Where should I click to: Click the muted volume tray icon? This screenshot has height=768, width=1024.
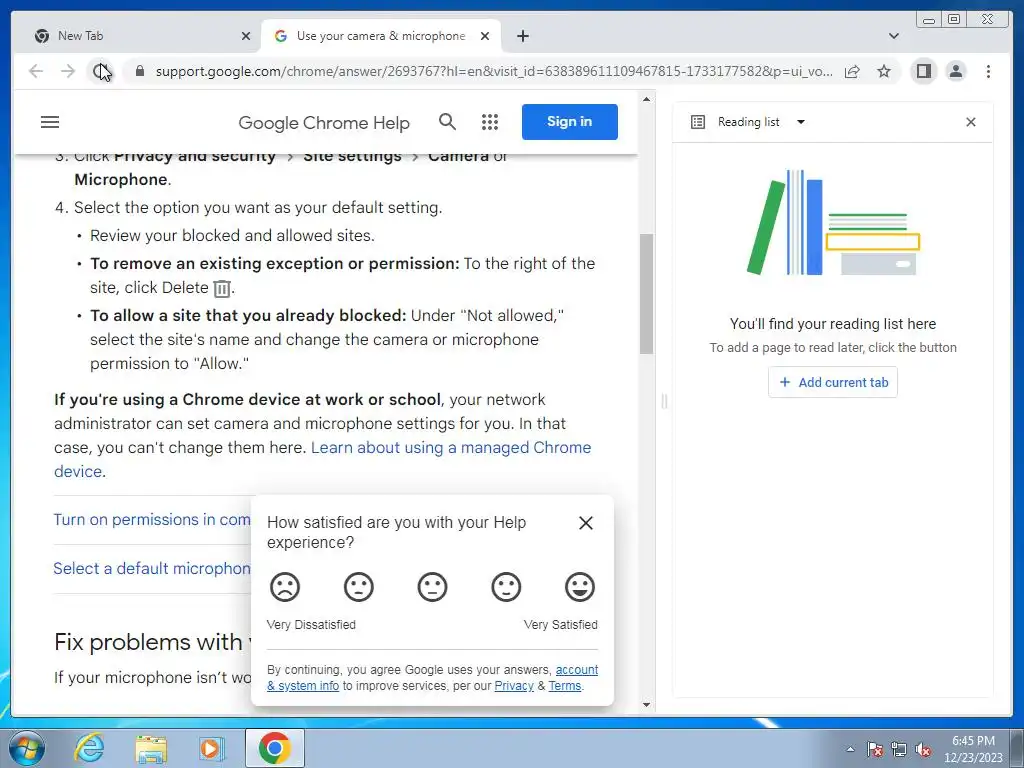tap(923, 749)
